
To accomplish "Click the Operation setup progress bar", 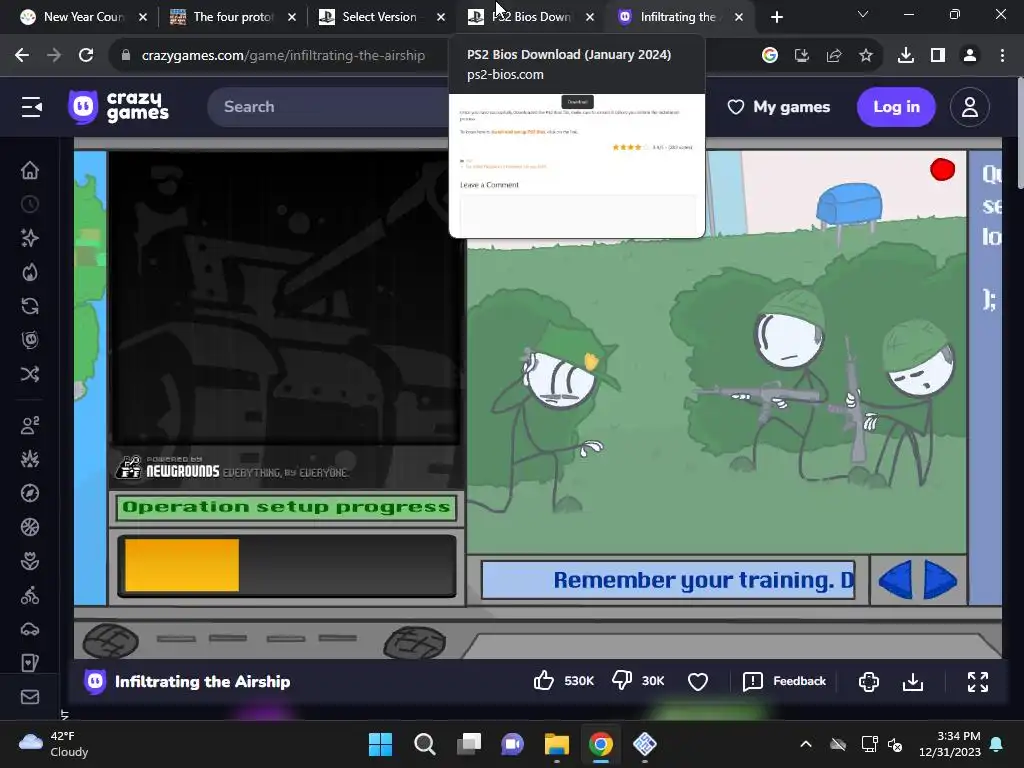I will [287, 566].
